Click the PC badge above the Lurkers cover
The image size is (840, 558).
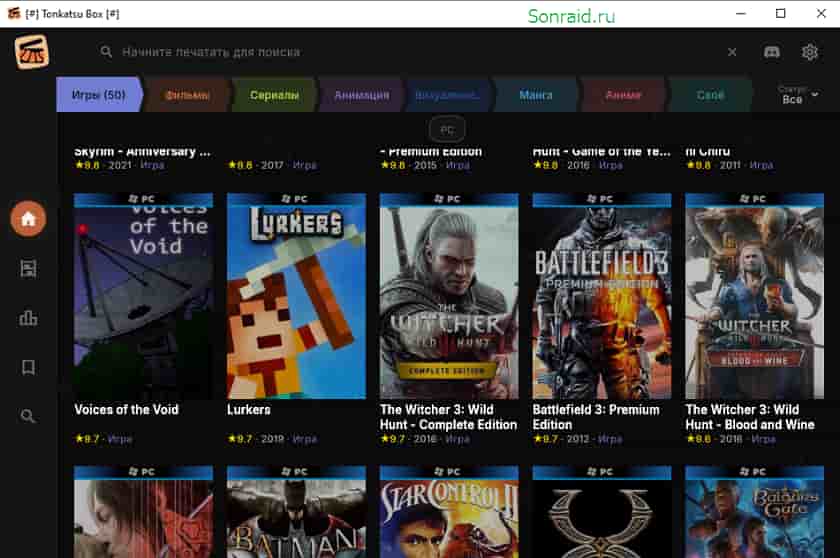tap(296, 199)
